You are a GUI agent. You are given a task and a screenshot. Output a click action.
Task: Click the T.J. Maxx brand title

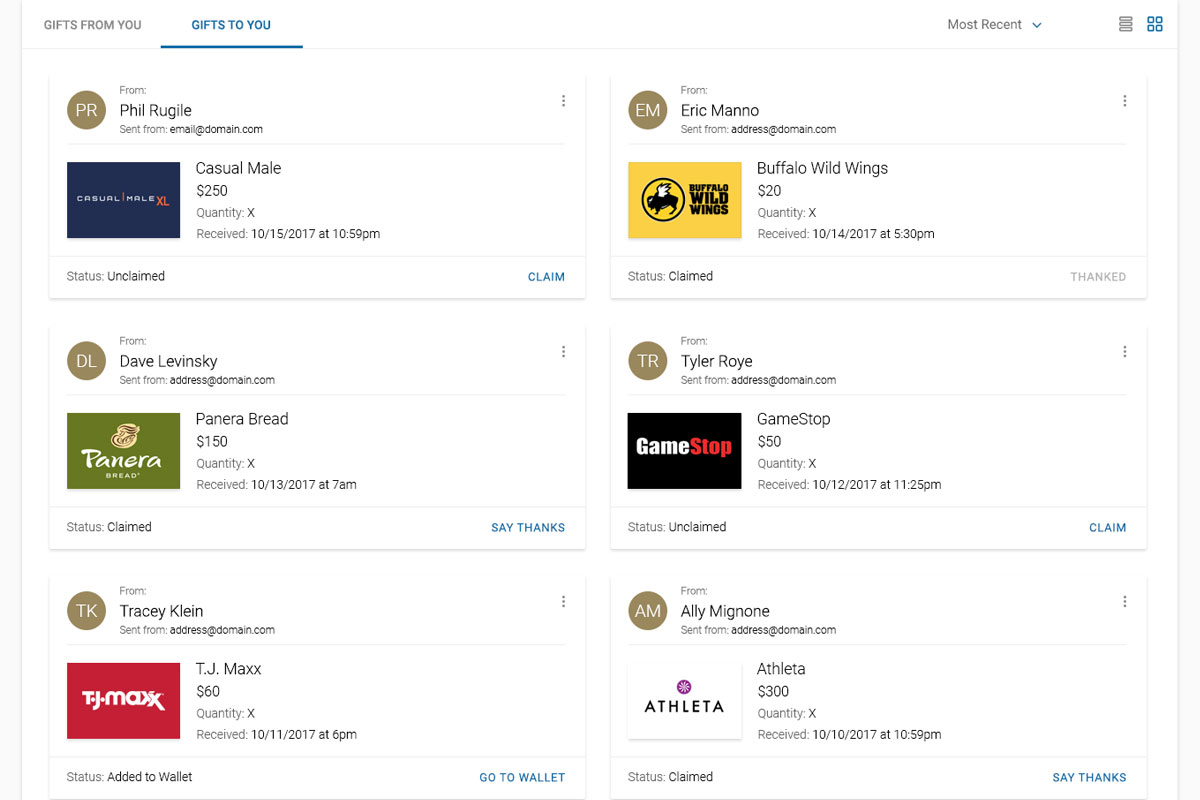pos(228,669)
